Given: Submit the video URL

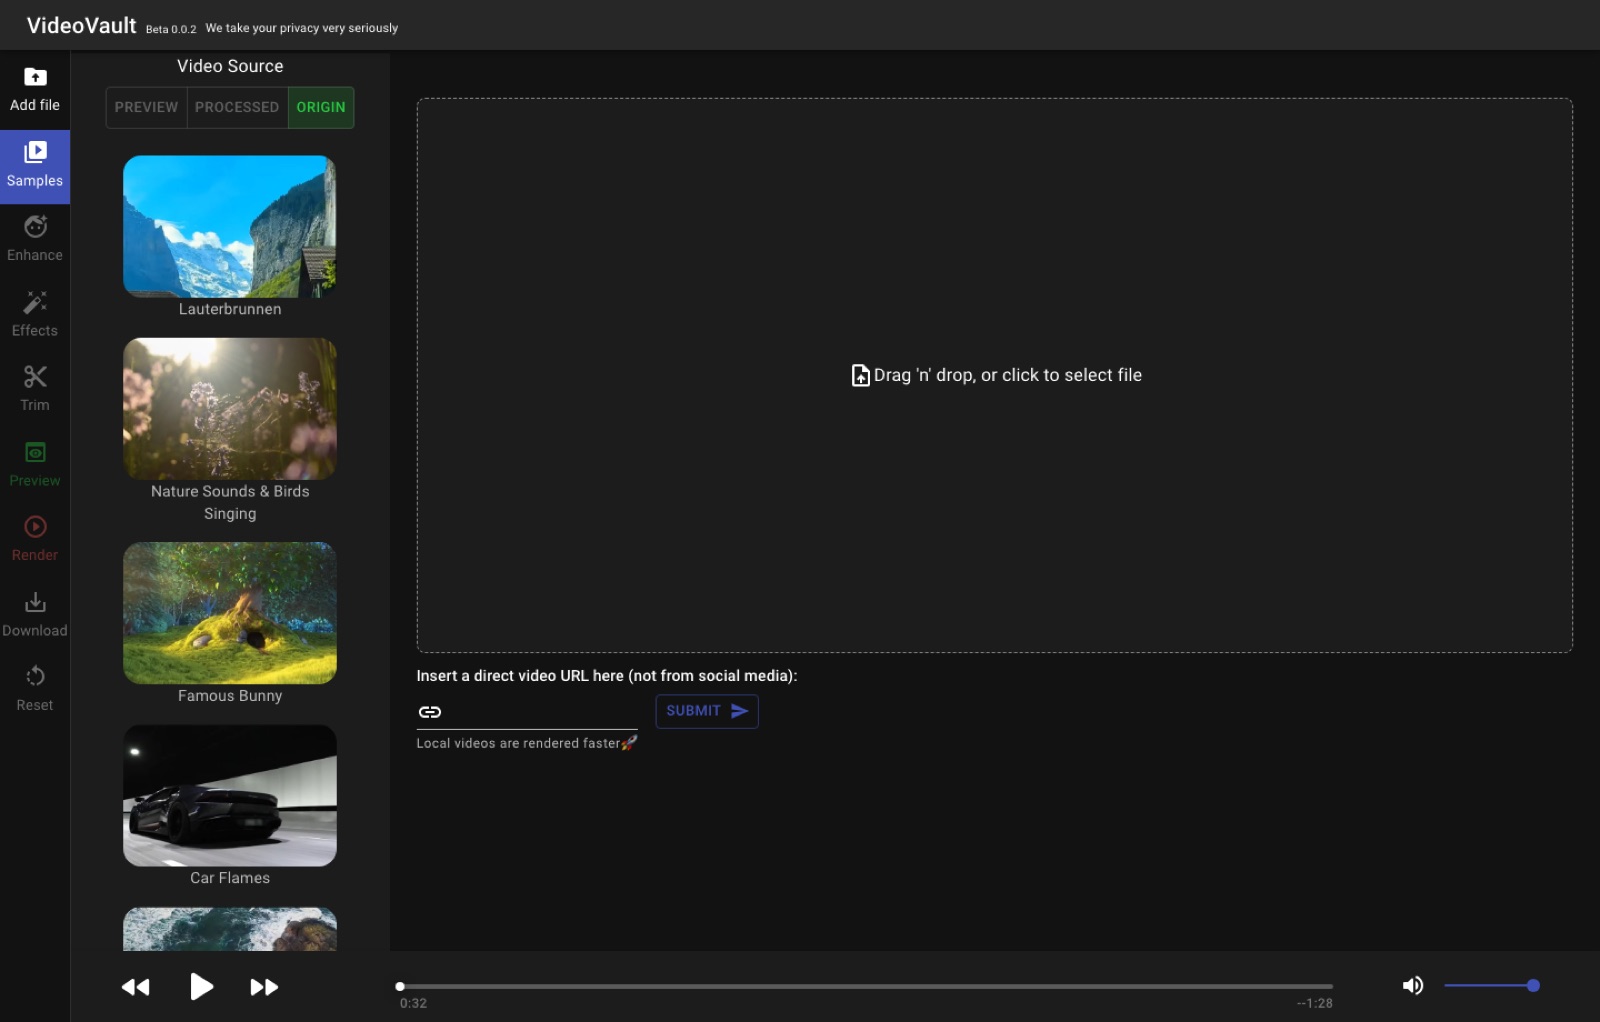Looking at the screenshot, I should pyautogui.click(x=707, y=711).
